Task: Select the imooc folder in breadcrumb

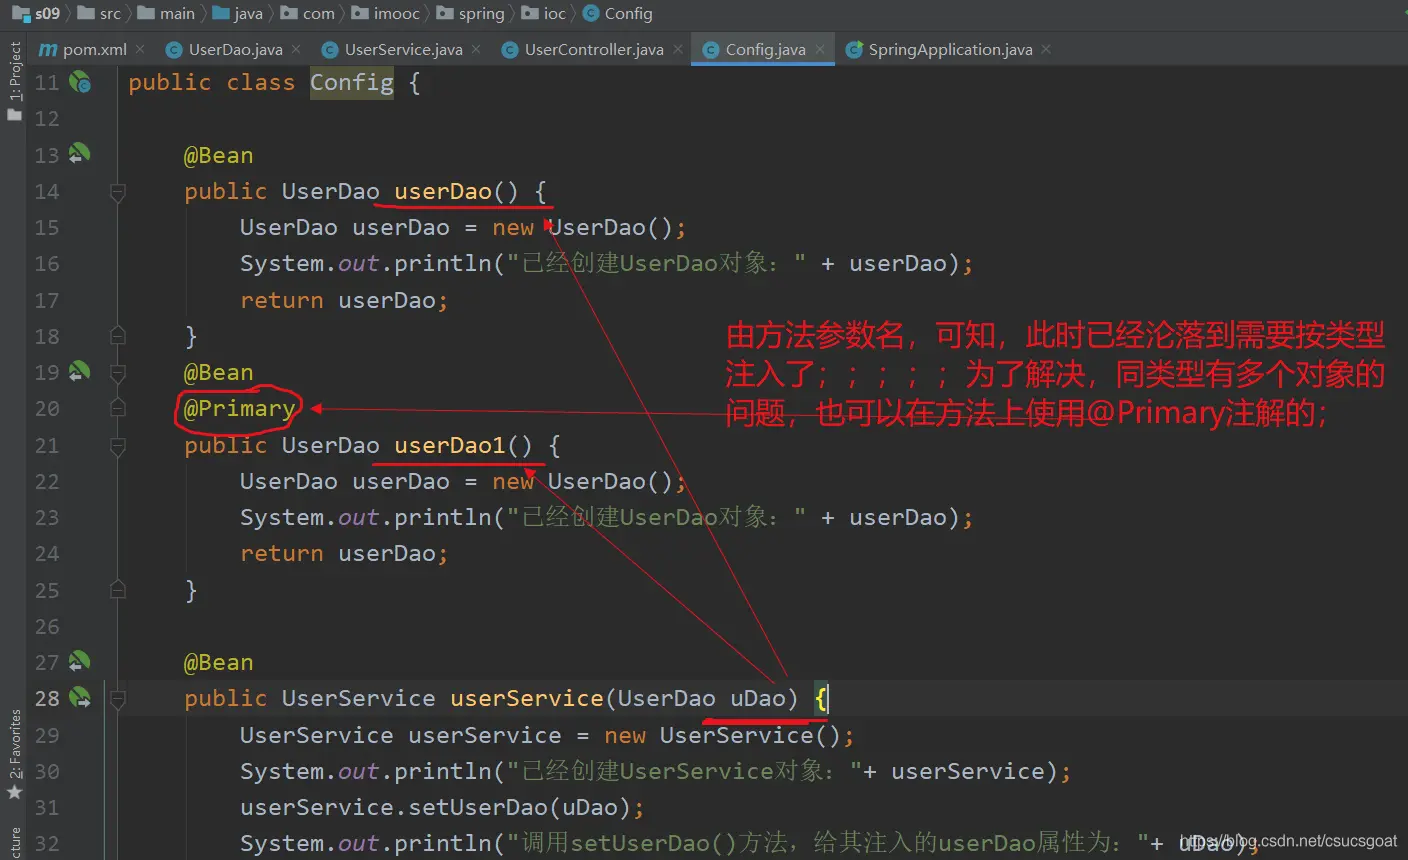Action: tap(396, 14)
